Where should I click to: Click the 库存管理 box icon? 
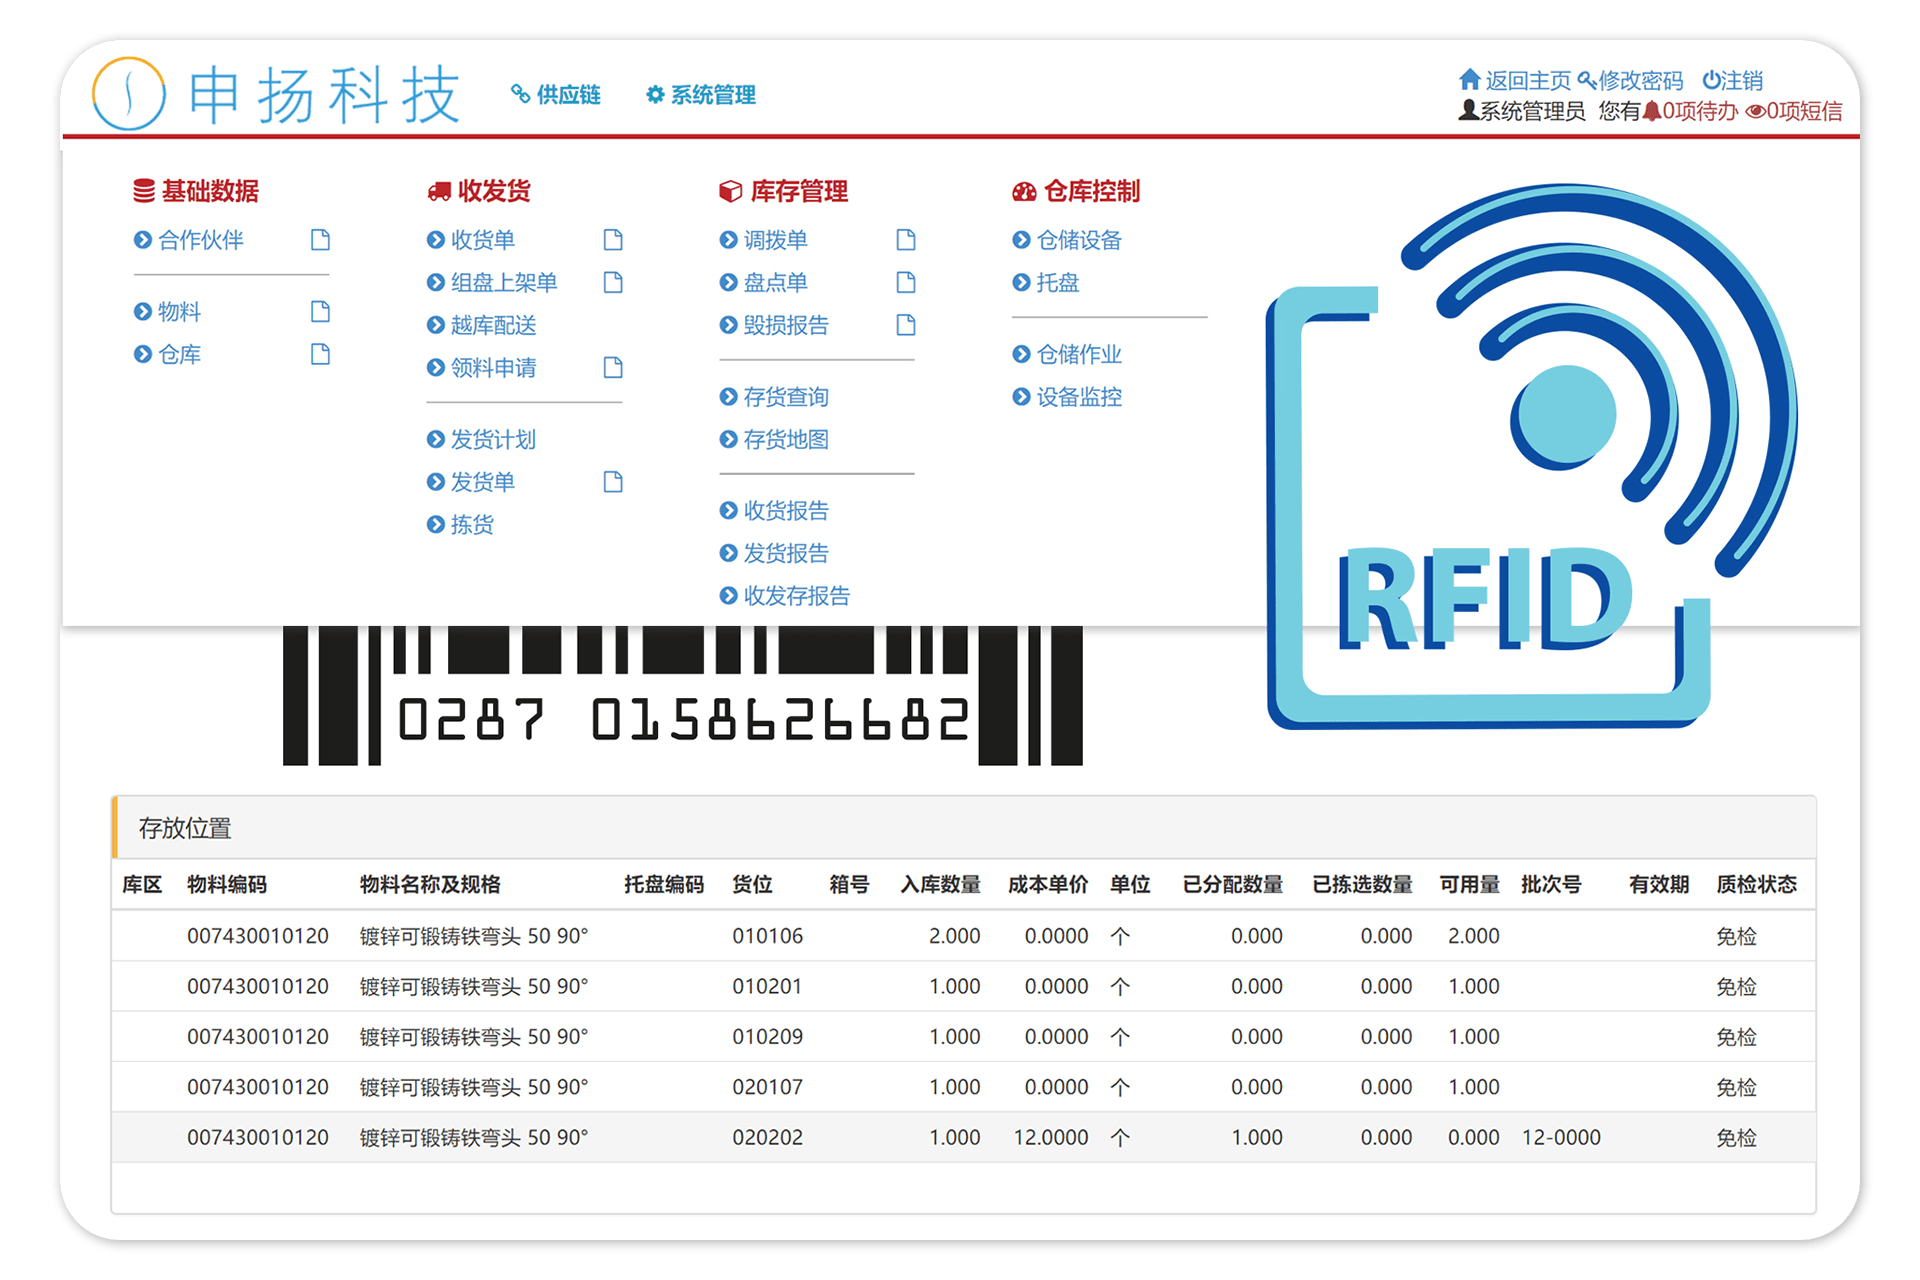(731, 191)
